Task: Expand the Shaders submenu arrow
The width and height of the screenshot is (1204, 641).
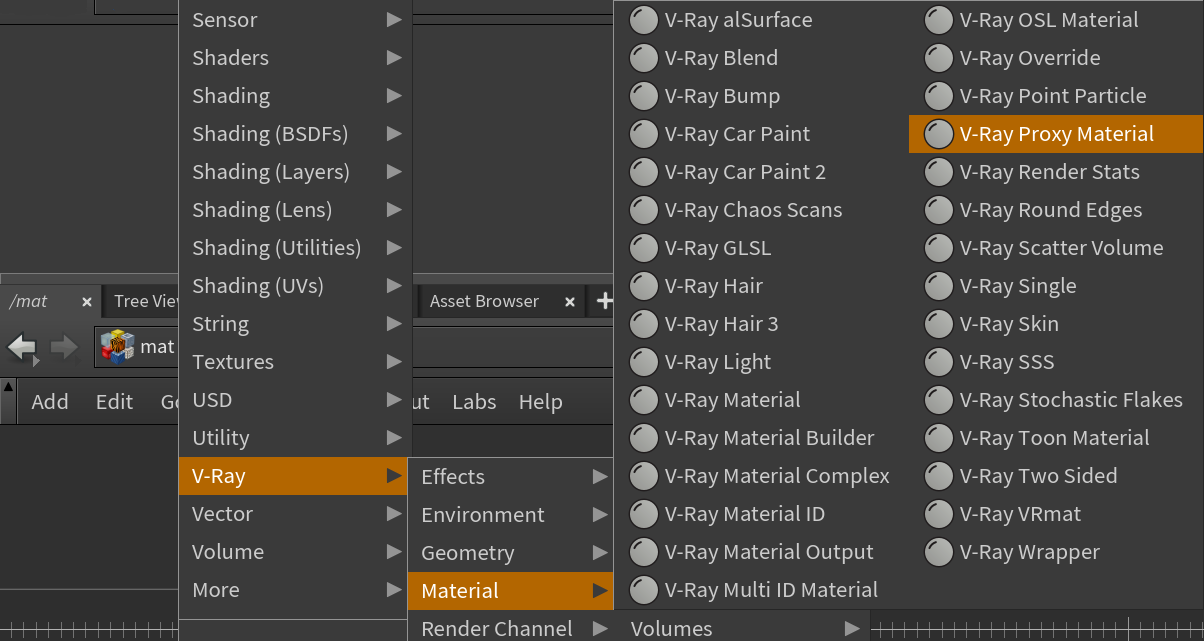Action: (394, 58)
